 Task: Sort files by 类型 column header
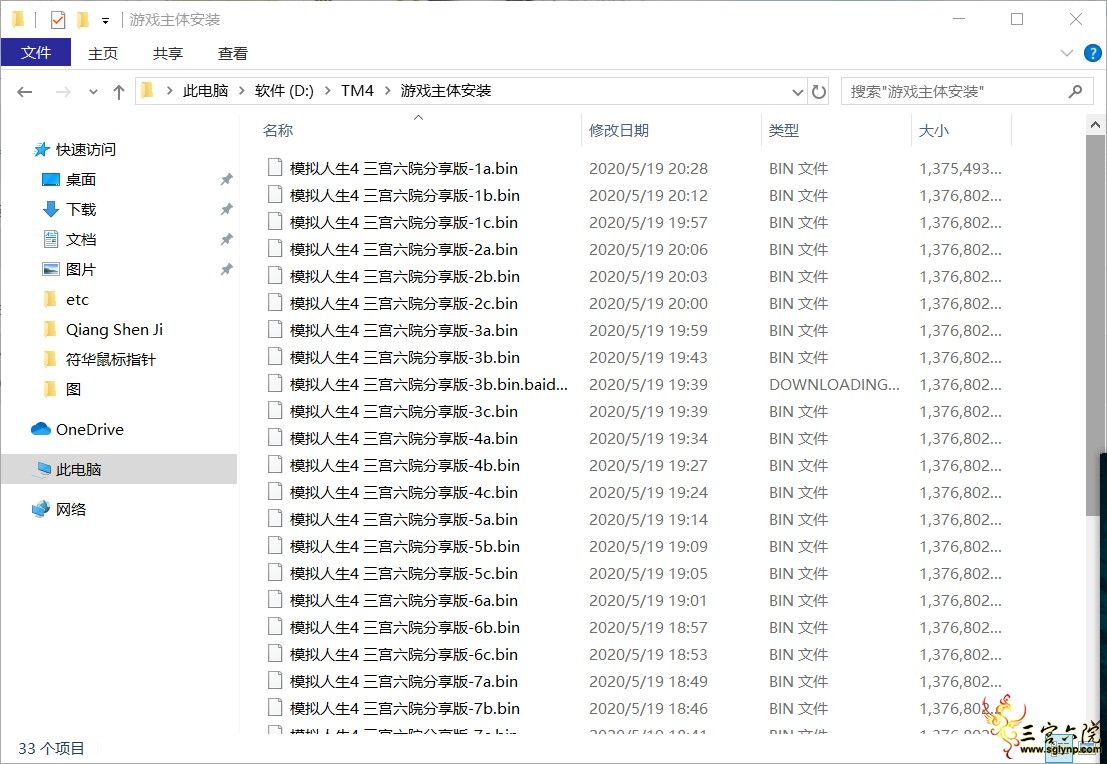point(784,131)
